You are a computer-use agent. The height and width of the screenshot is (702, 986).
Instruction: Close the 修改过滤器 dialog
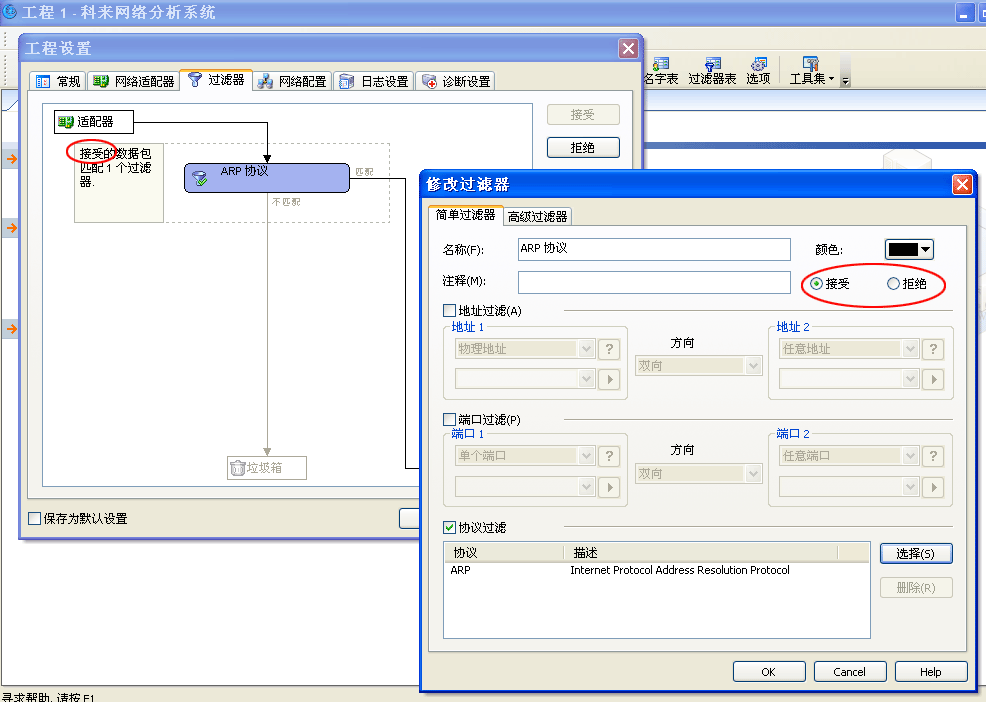(962, 184)
